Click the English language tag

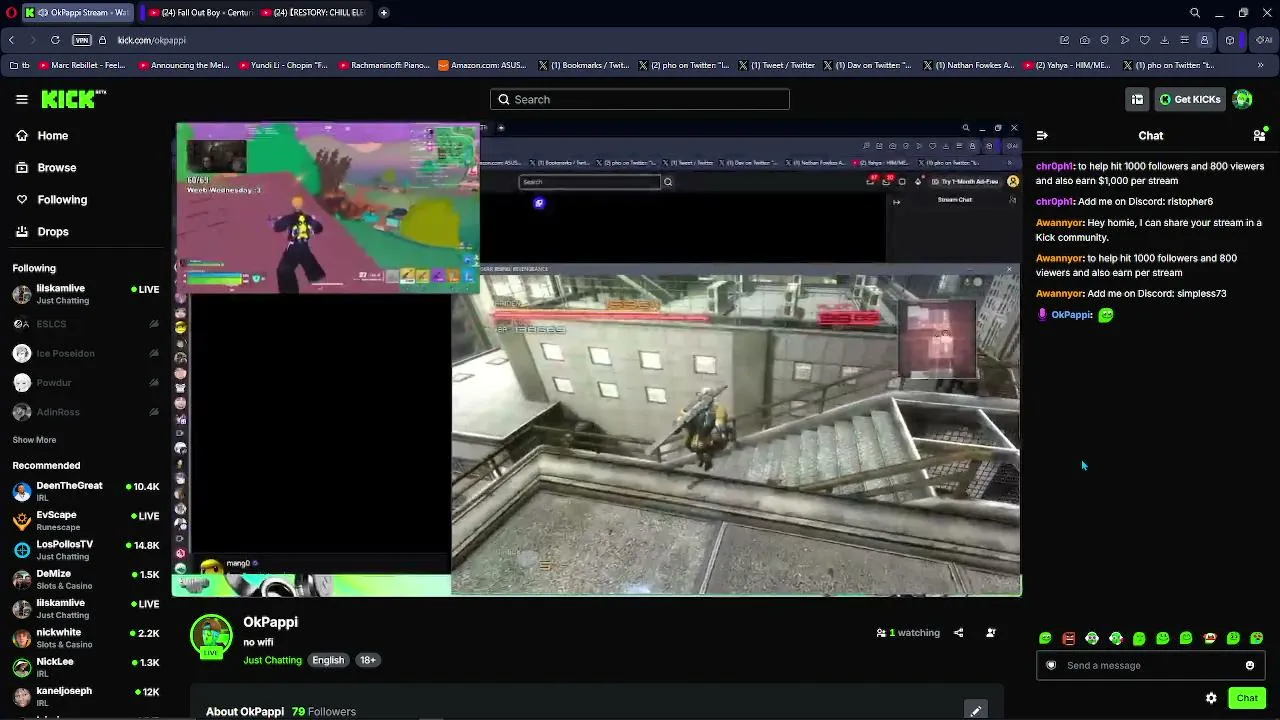(x=328, y=660)
